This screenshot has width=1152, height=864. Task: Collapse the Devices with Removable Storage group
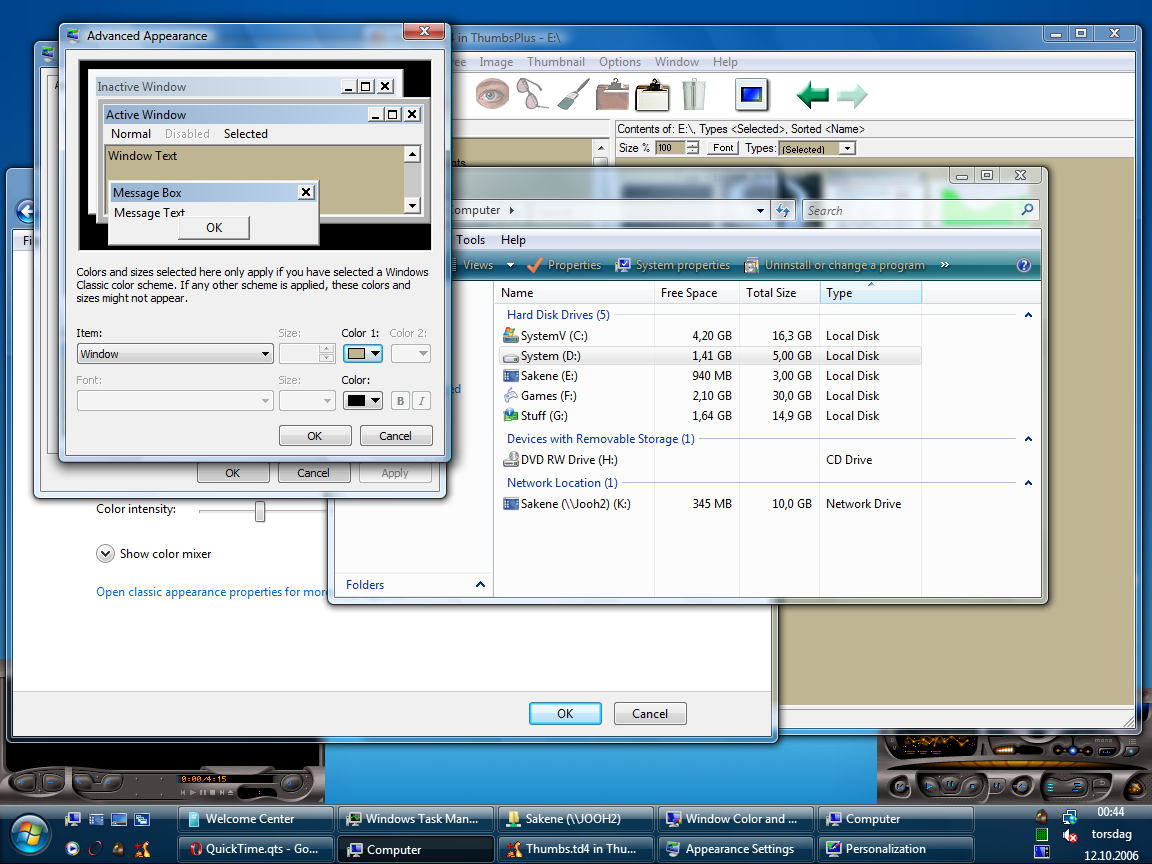[x=1028, y=439]
